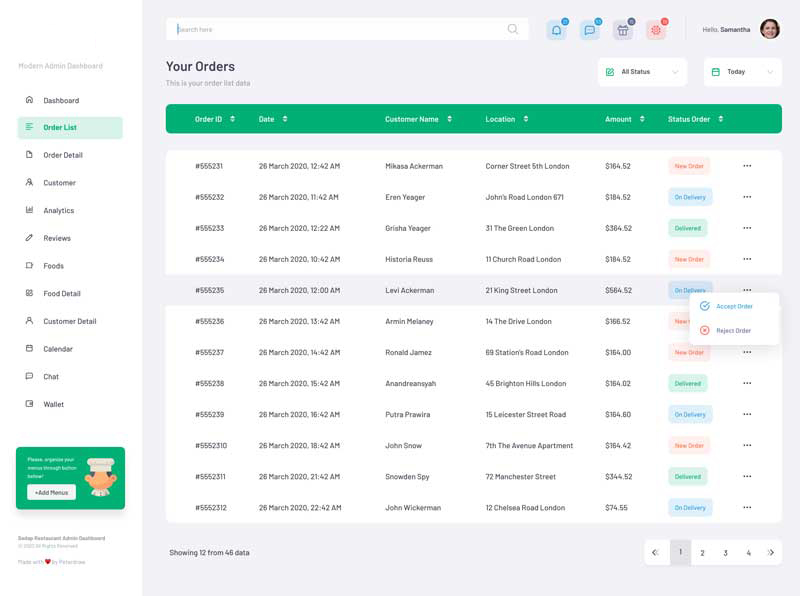Click Samantha's profile avatar
This screenshot has height=596, width=800.
click(x=769, y=29)
